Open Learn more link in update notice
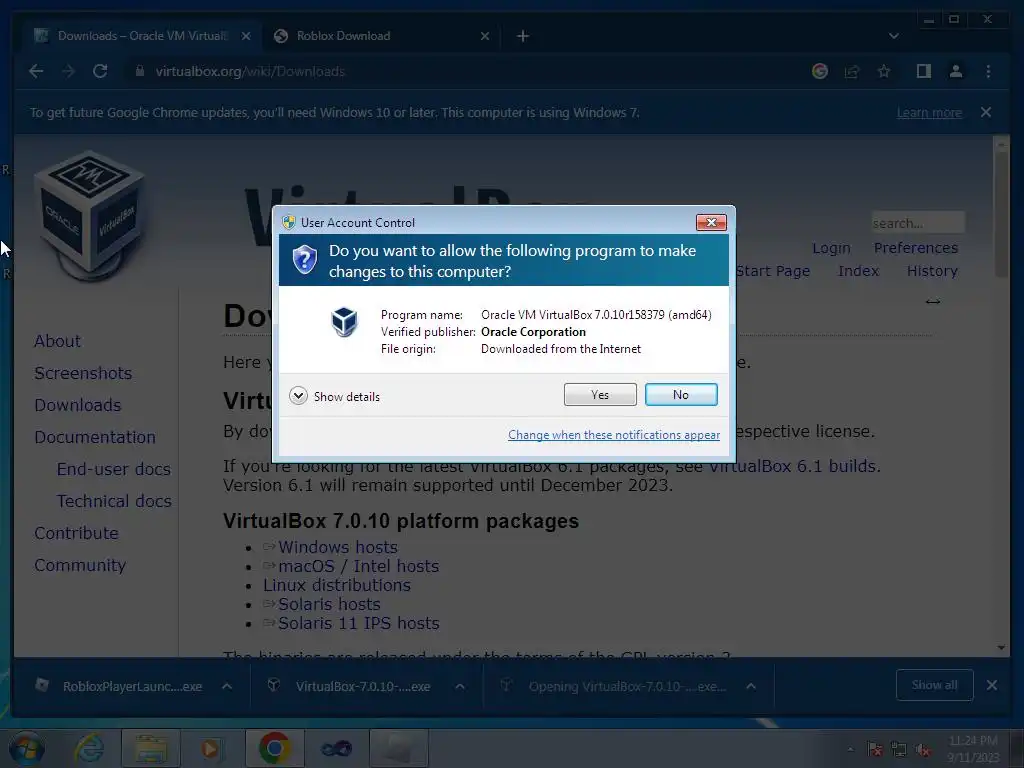The height and width of the screenshot is (768, 1024). point(929,112)
